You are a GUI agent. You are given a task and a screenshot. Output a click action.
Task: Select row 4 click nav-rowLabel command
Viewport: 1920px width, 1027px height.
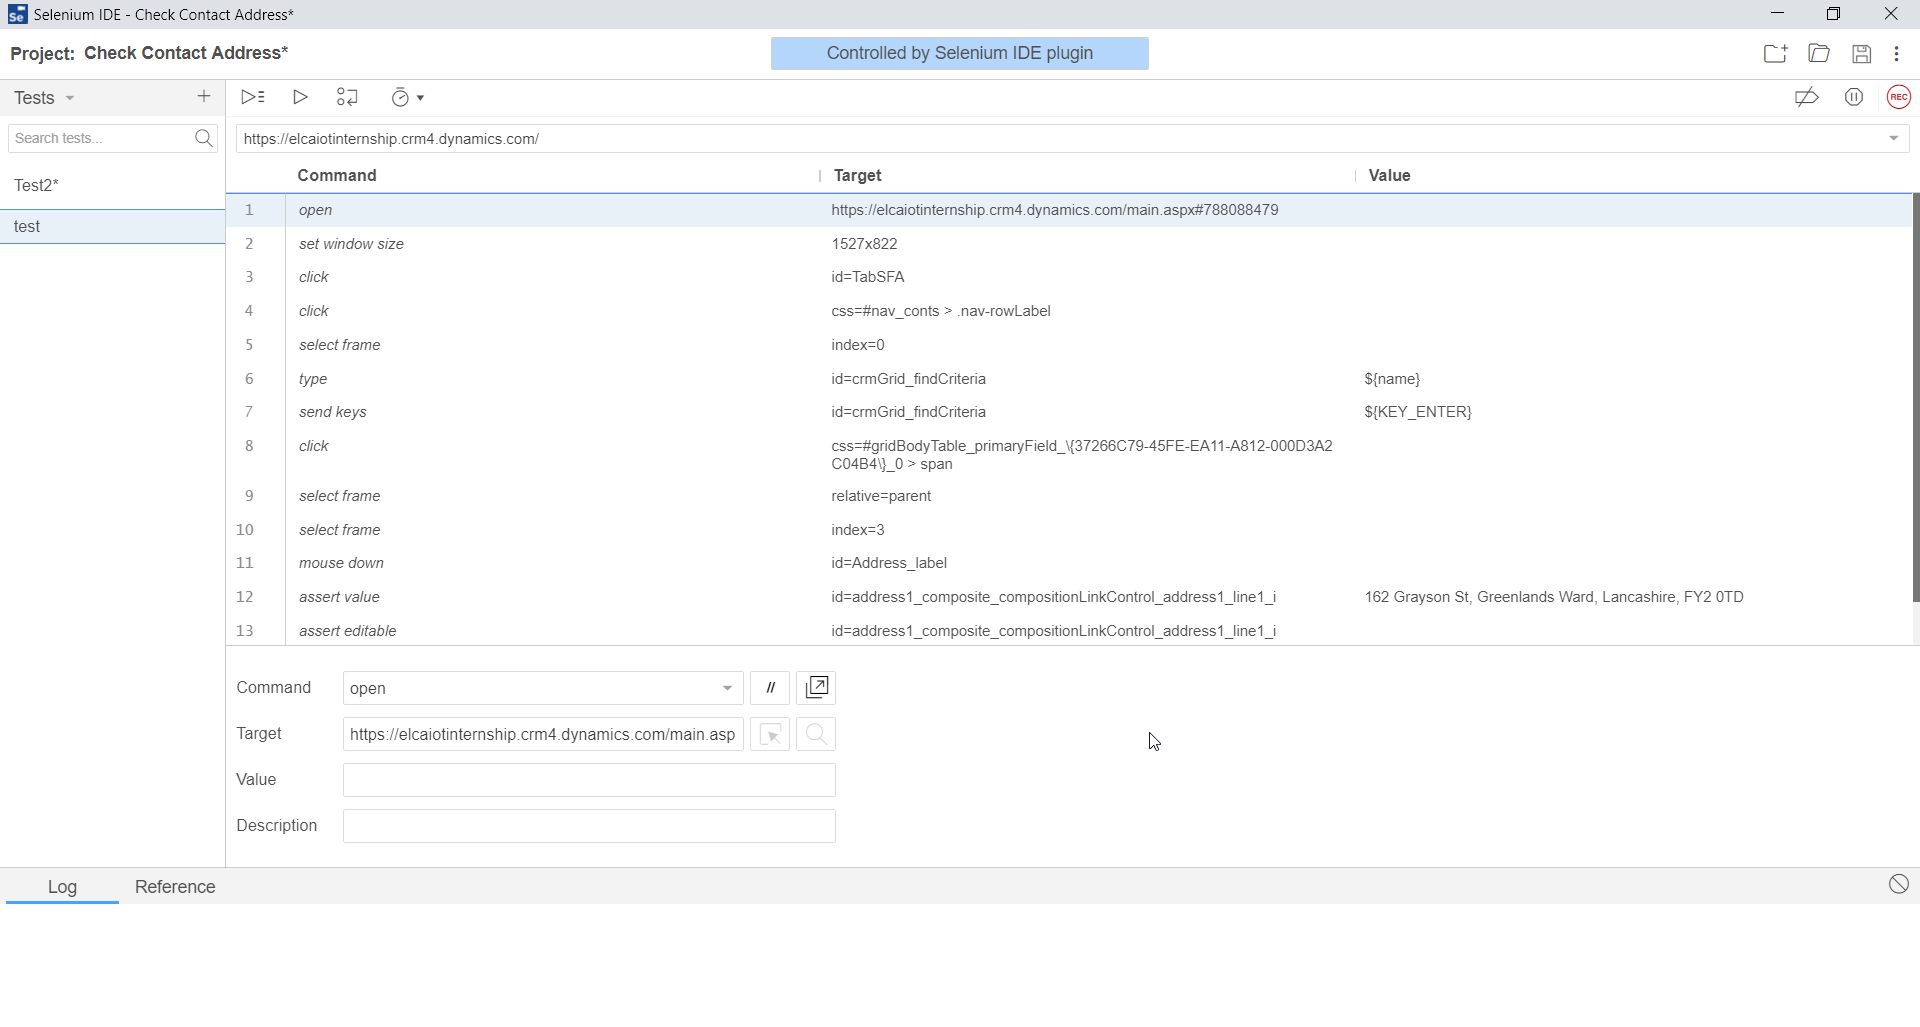pyautogui.click(x=1069, y=311)
